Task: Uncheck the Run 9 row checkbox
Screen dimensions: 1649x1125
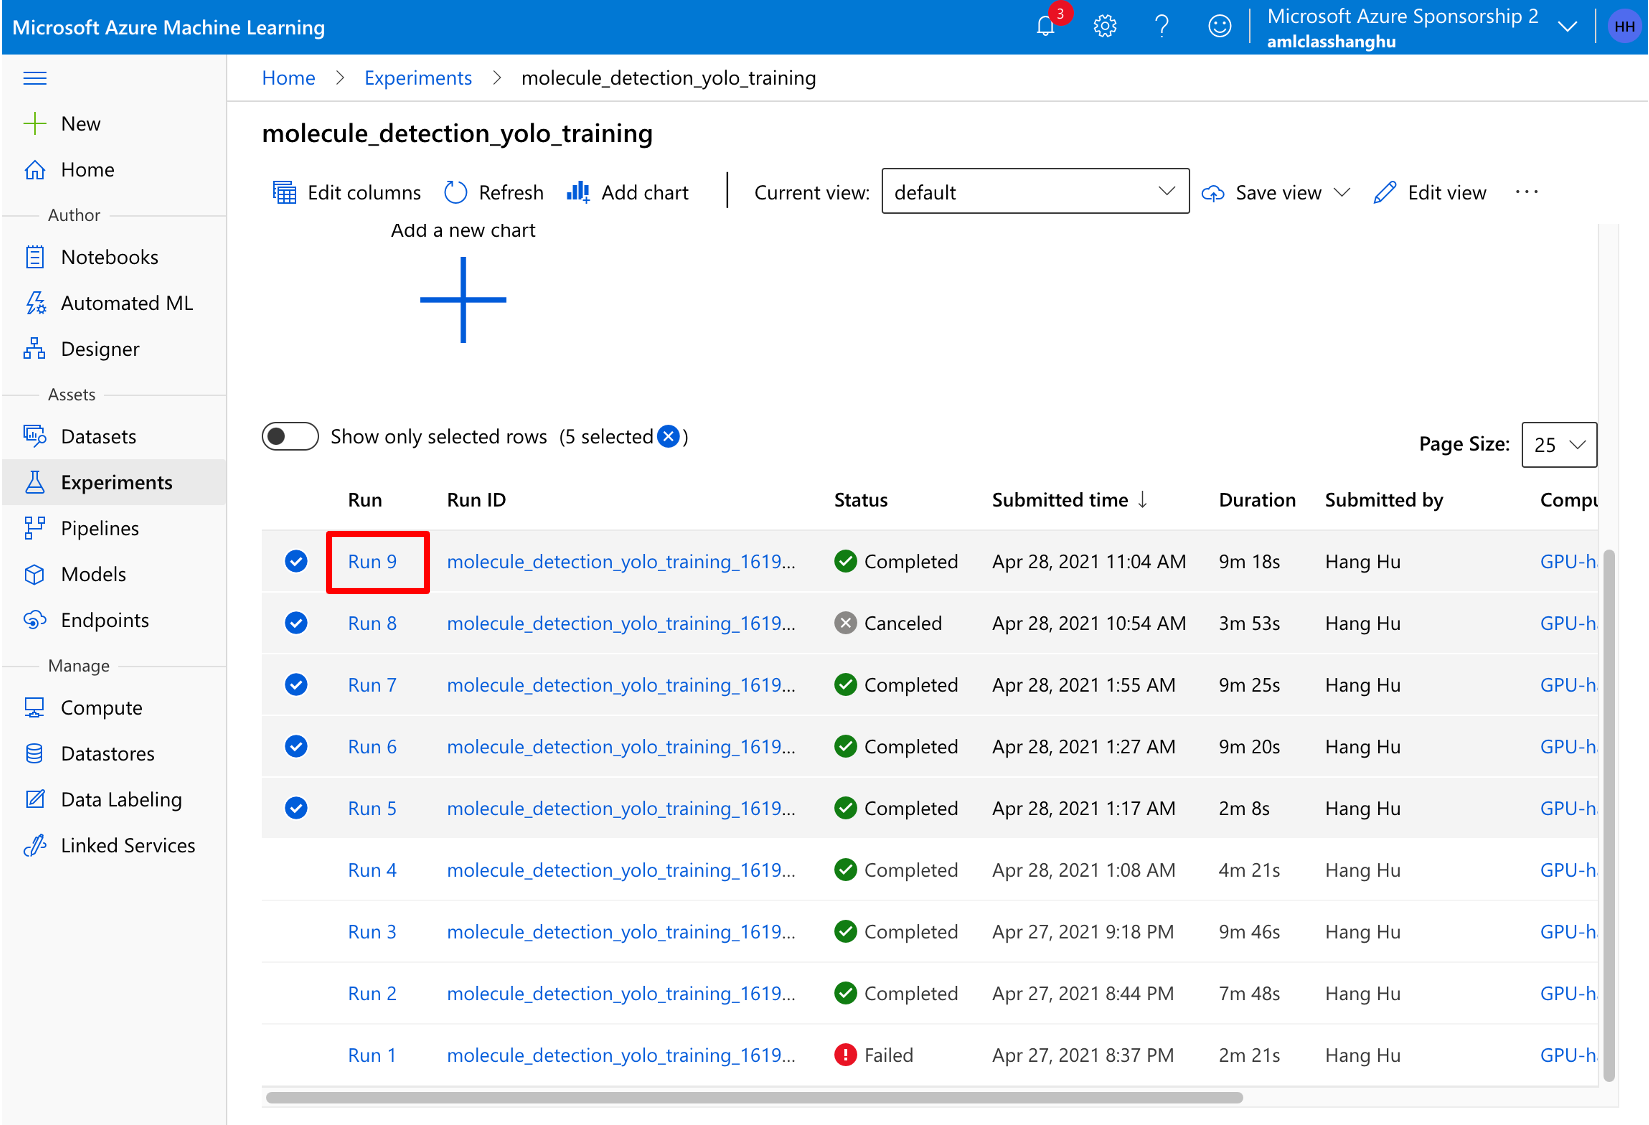Action: coord(296,561)
